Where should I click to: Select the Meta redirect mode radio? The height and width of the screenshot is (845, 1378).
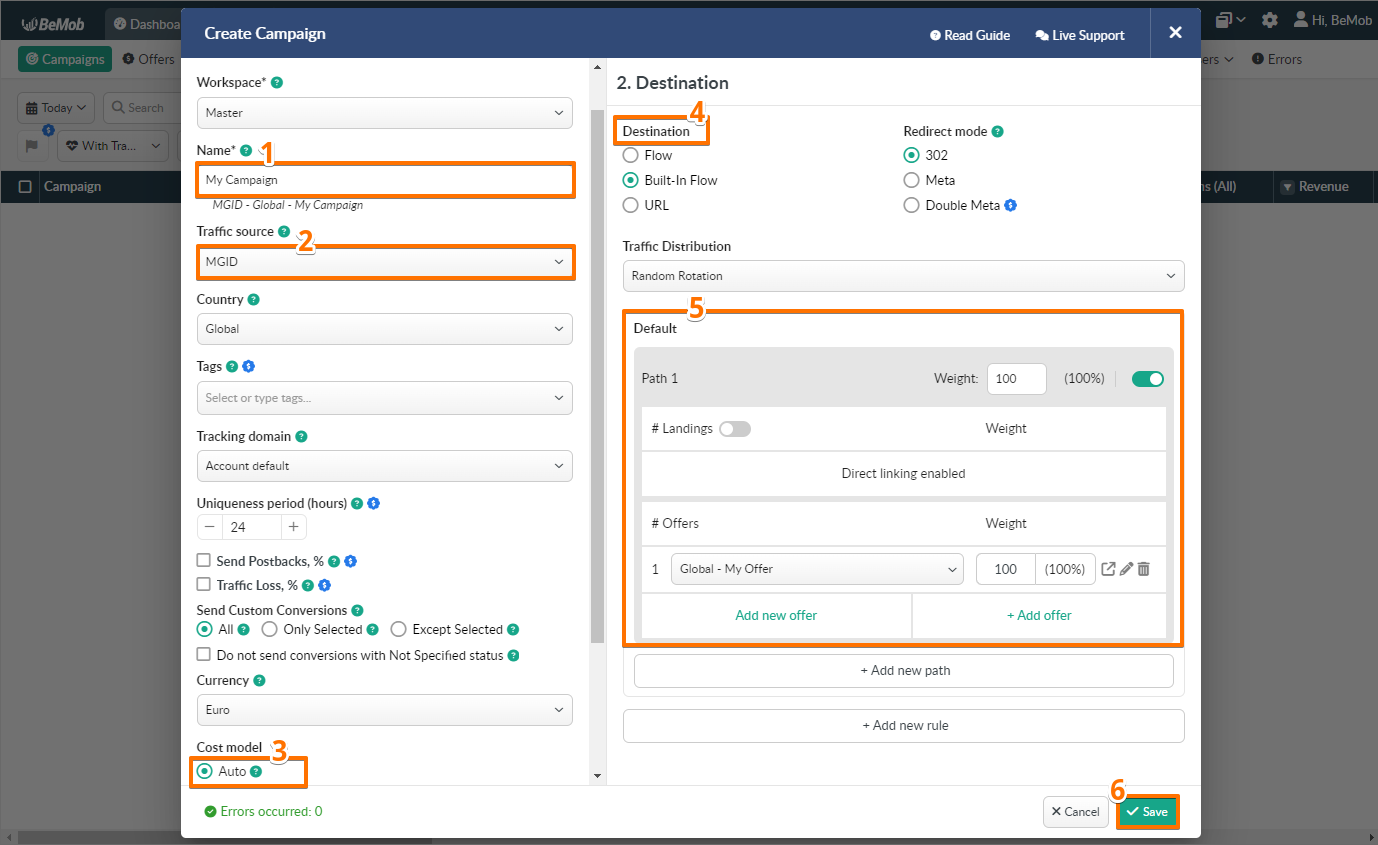[911, 180]
